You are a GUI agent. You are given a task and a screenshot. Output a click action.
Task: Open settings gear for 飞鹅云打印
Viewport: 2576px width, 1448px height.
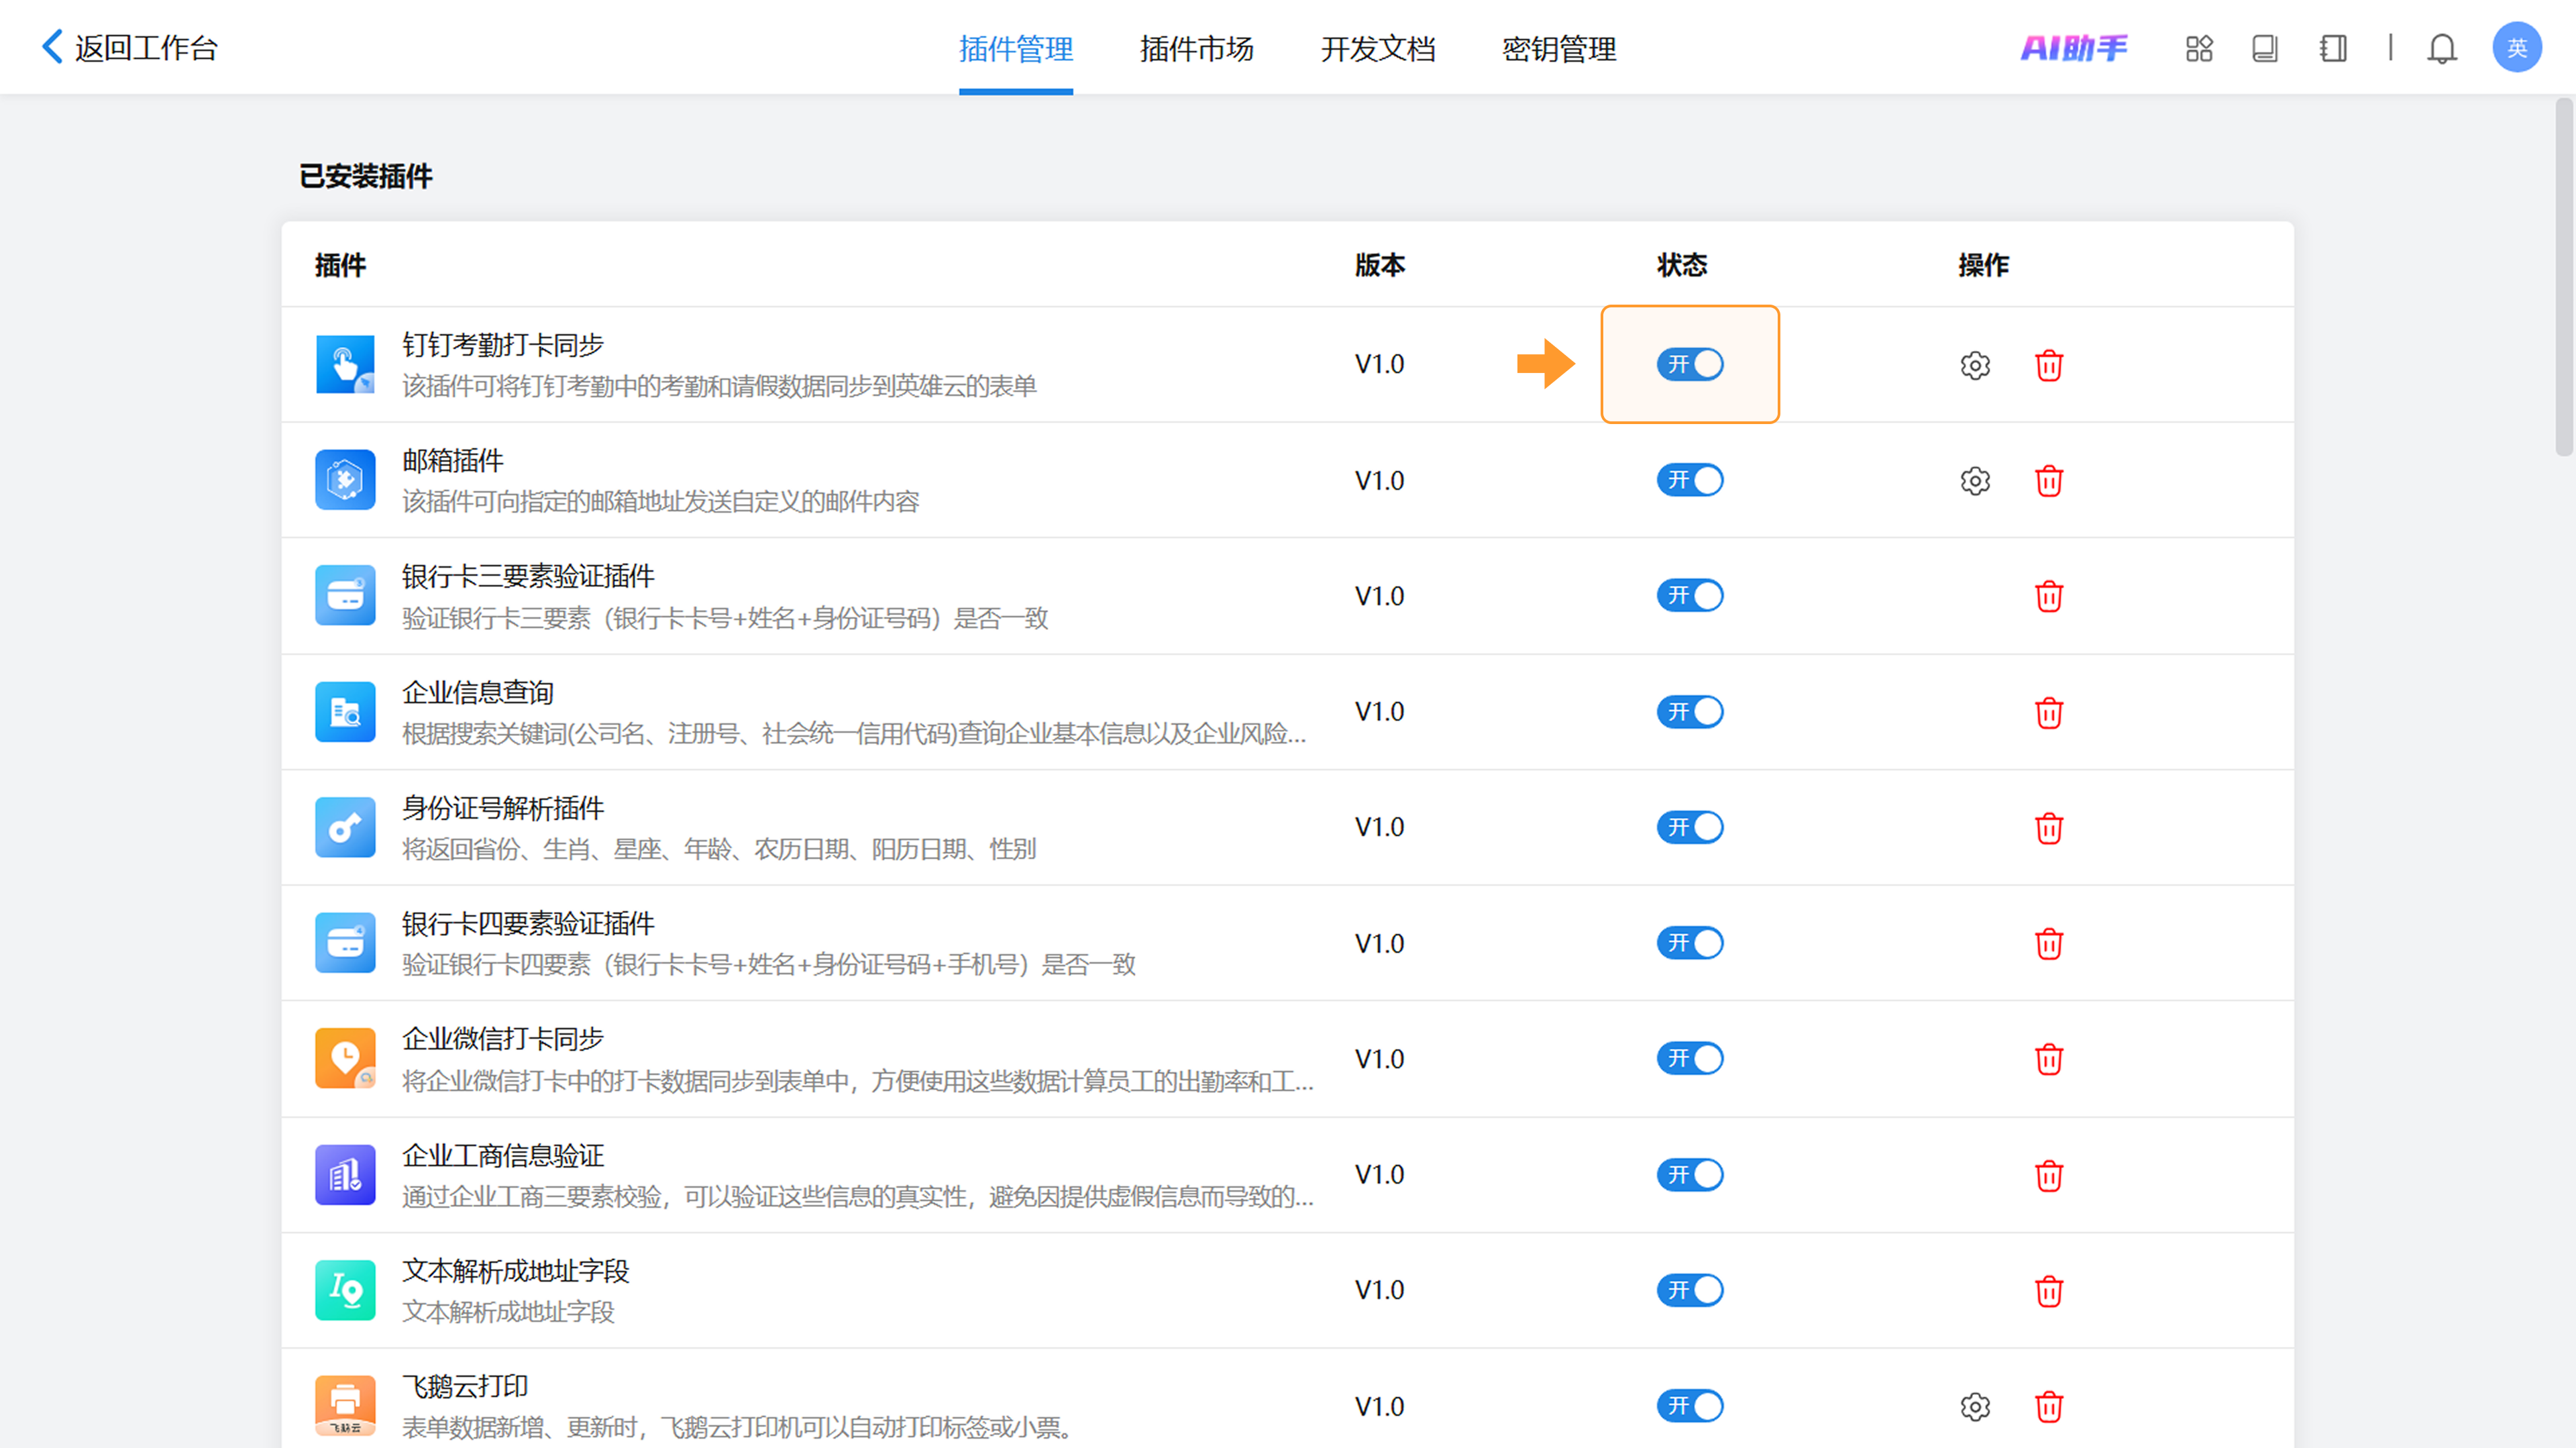click(x=1975, y=1407)
